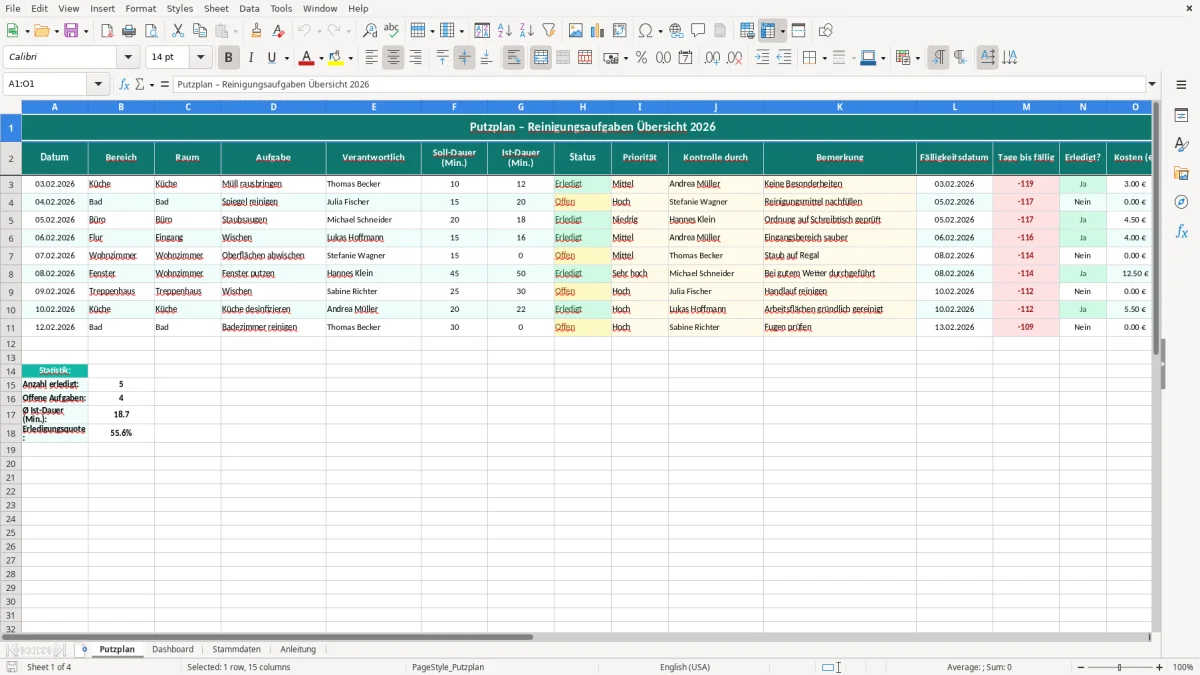The height and width of the screenshot is (675, 1200).
Task: Click the Define Print Area icon
Action: (x=747, y=31)
